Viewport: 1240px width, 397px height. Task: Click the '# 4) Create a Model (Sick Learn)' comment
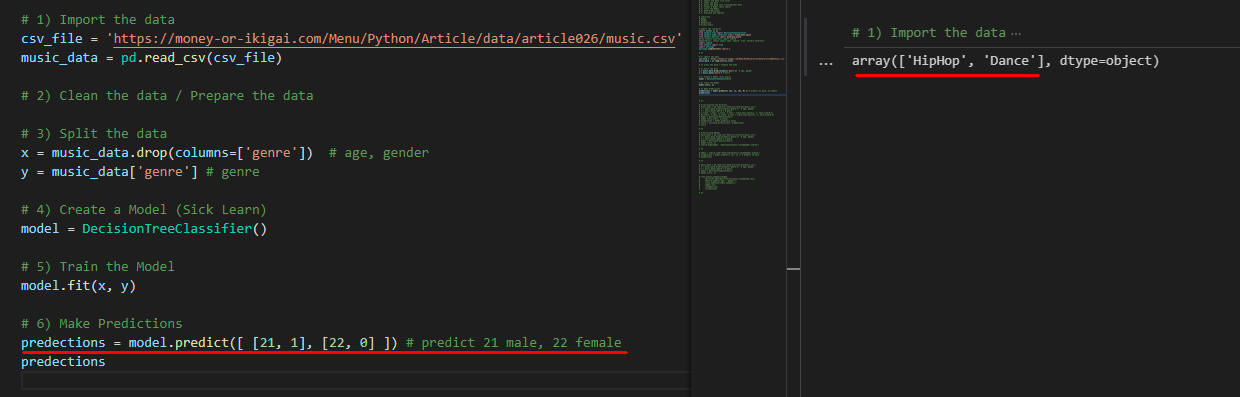143,210
